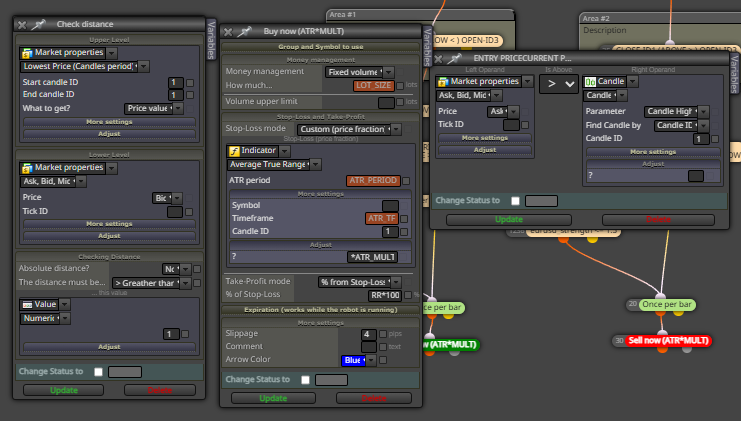Toggle Change Status to checkbox in Buy now
The image size is (741, 421).
tap(305, 380)
